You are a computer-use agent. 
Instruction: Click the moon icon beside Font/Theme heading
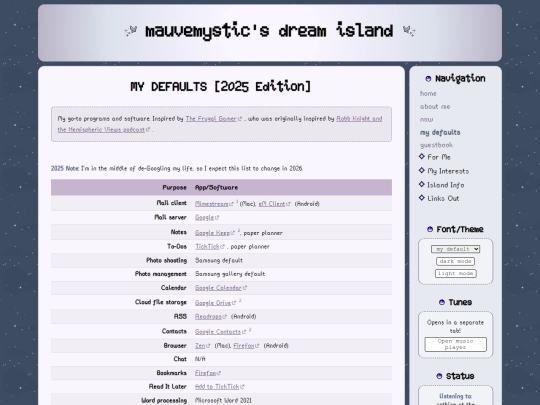[x=429, y=229]
